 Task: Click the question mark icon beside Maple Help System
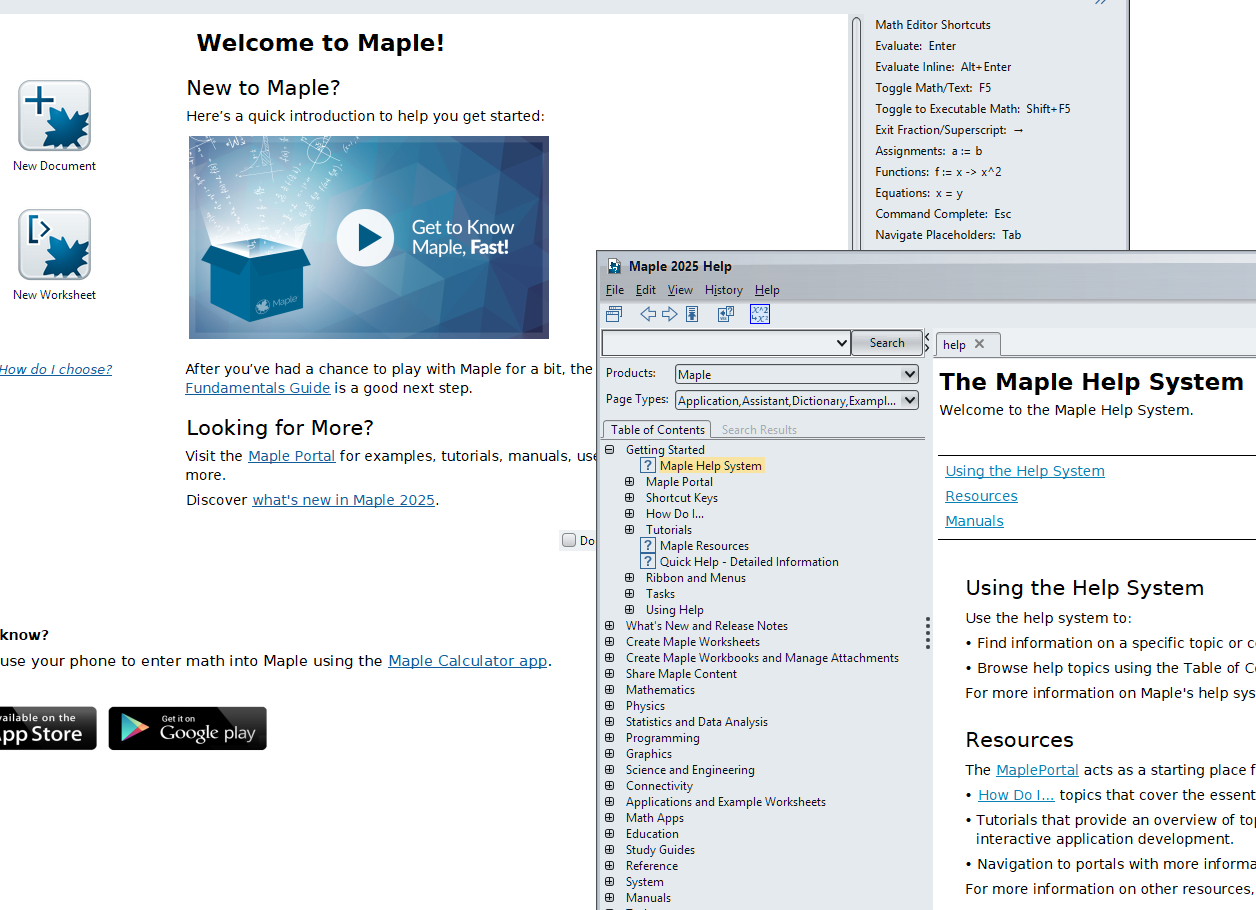(x=648, y=466)
